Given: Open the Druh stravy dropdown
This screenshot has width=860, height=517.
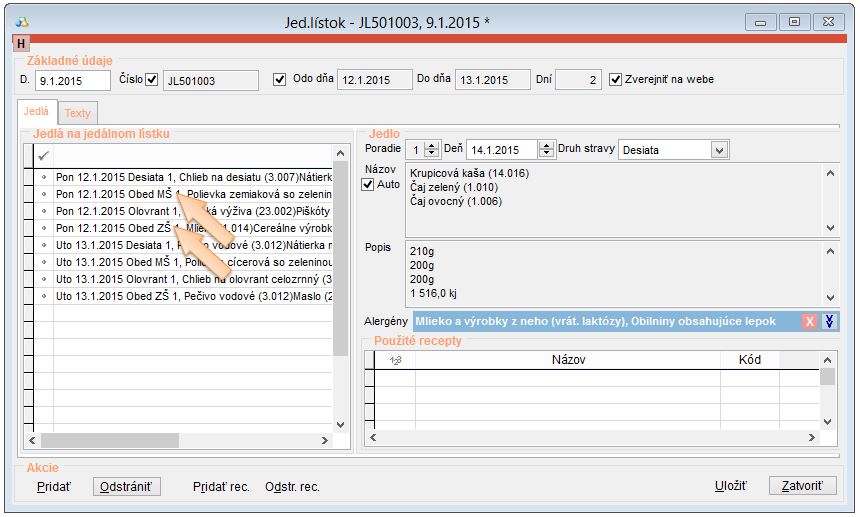Looking at the screenshot, I should (x=718, y=150).
